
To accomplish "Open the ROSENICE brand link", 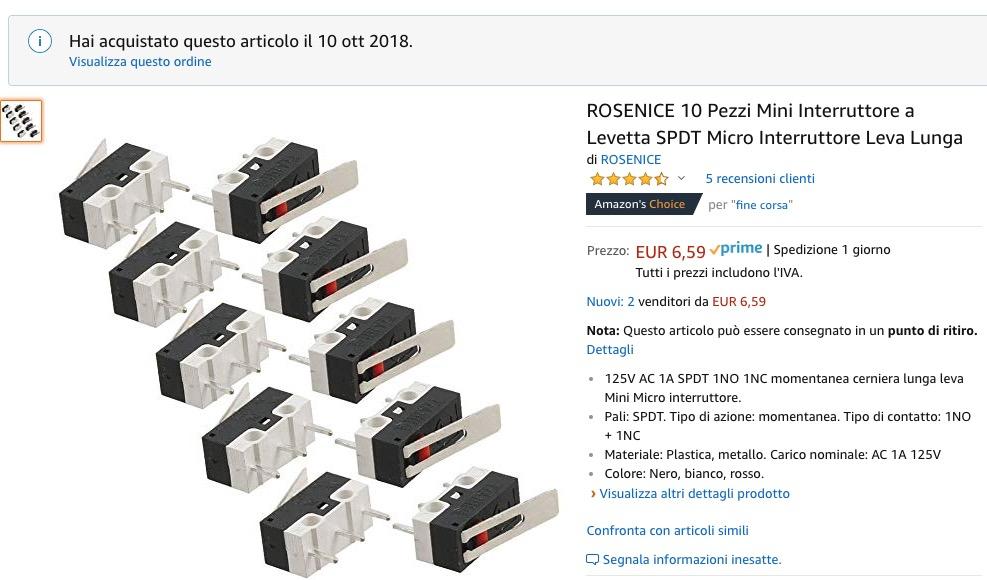I will coord(630,159).
